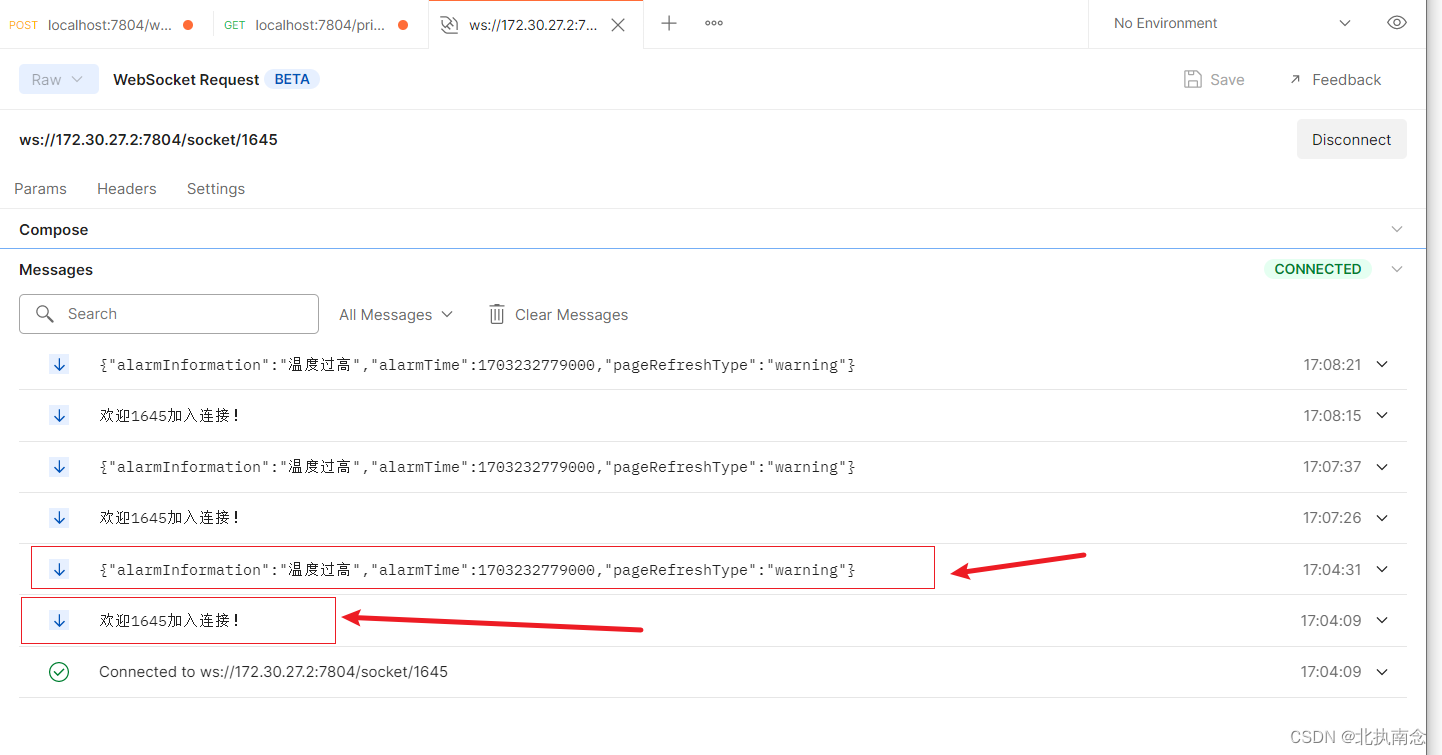The width and height of the screenshot is (1442, 755).
Task: Click the CONNECTED status badge
Action: point(1317,269)
